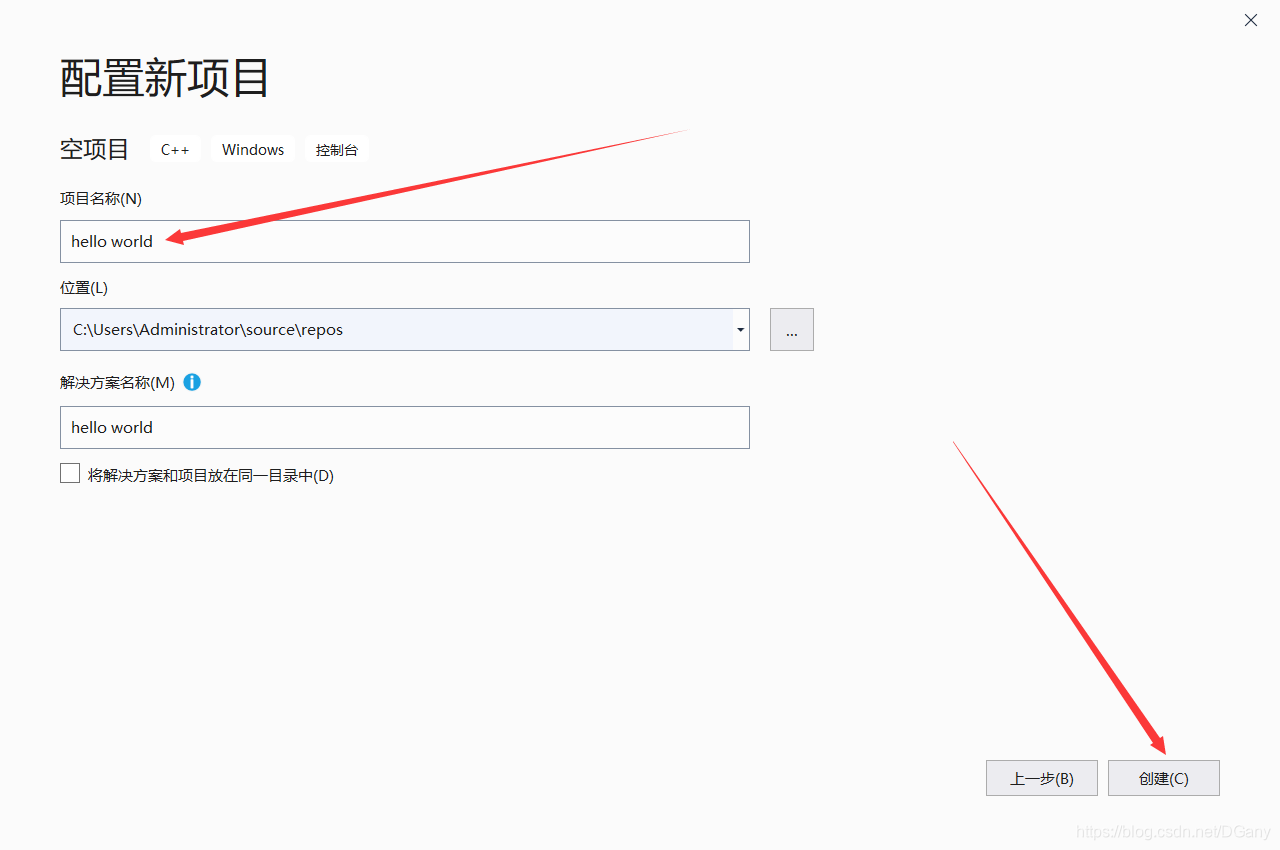Screen dimensions: 1280x850
Task: Click the 位置(L) label
Action: pos(84,288)
